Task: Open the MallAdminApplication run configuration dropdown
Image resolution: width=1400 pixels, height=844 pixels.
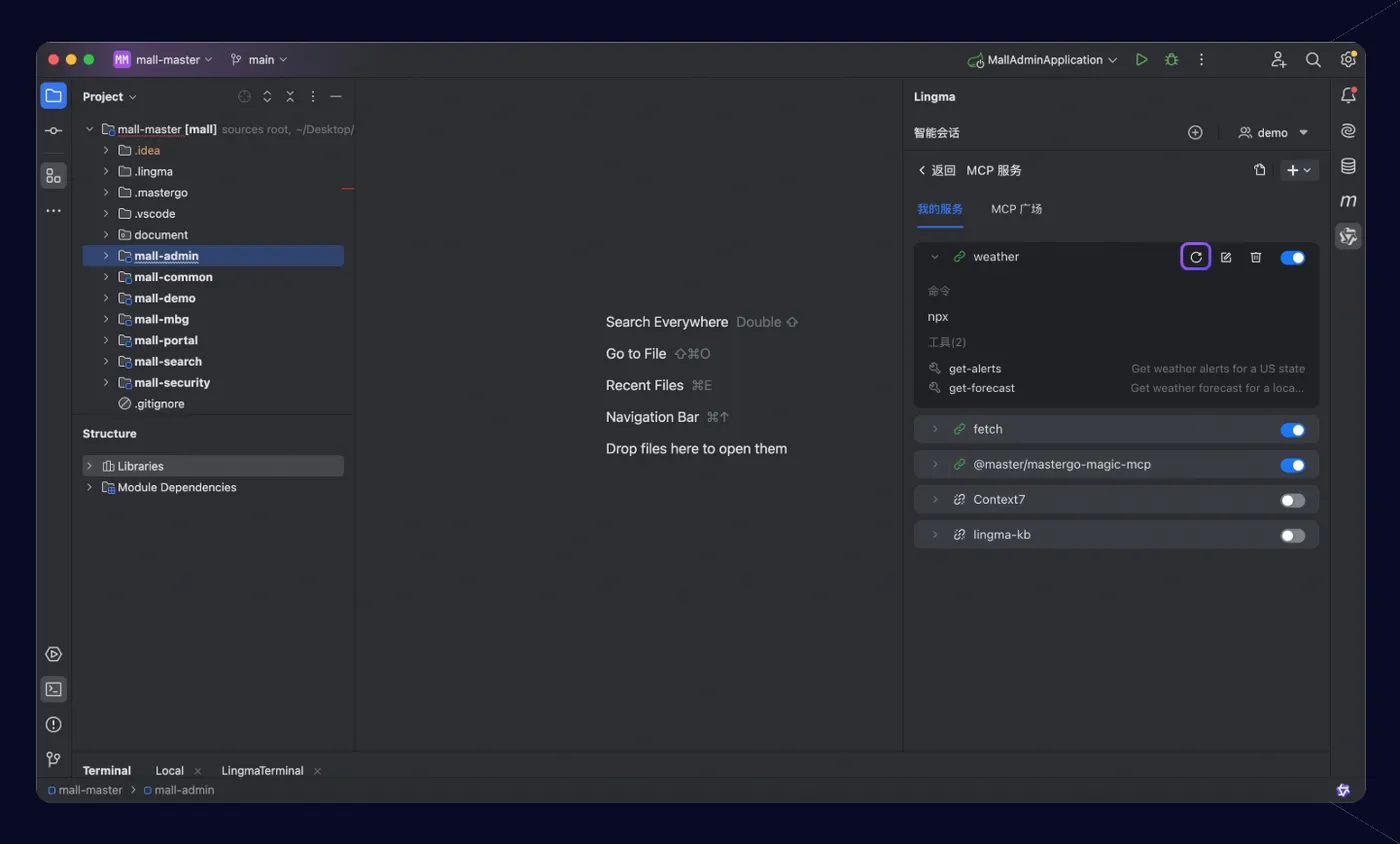Action: pos(1042,60)
